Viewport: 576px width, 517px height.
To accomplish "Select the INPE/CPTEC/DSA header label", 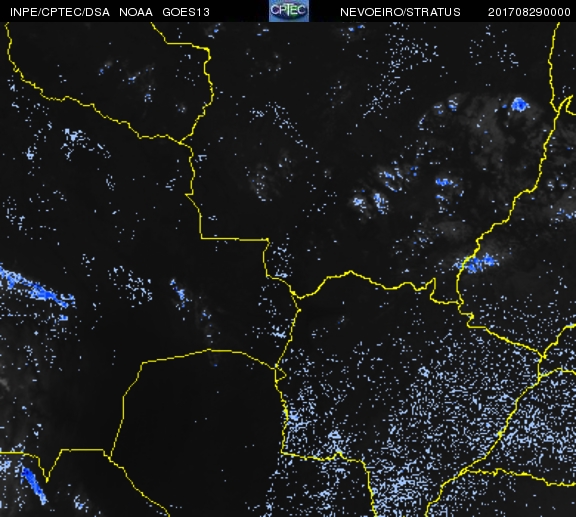I will click(x=60, y=12).
